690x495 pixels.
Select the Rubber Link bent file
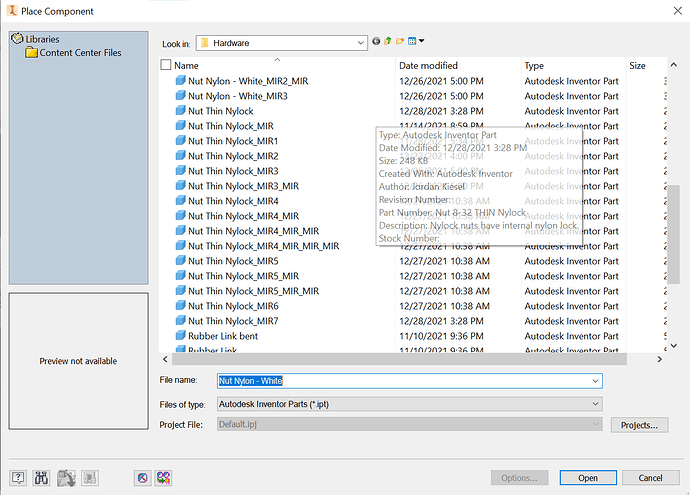[x=223, y=336]
